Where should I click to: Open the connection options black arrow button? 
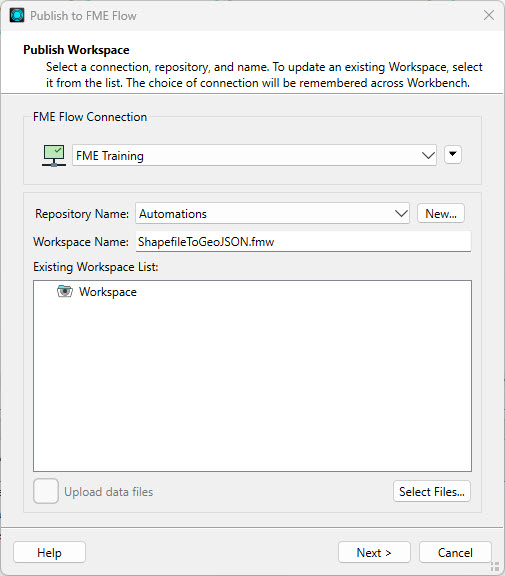[x=453, y=154]
